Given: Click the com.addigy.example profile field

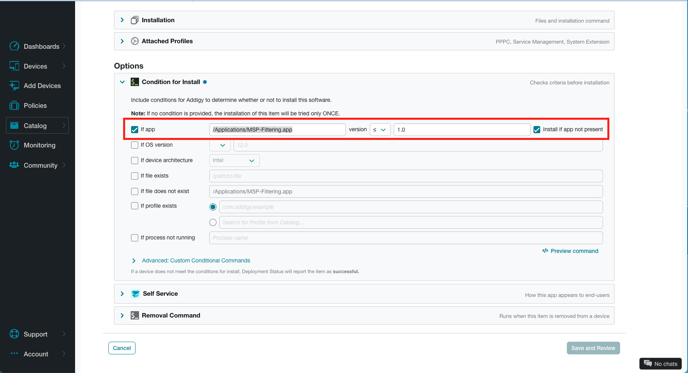Looking at the screenshot, I should coord(411,207).
